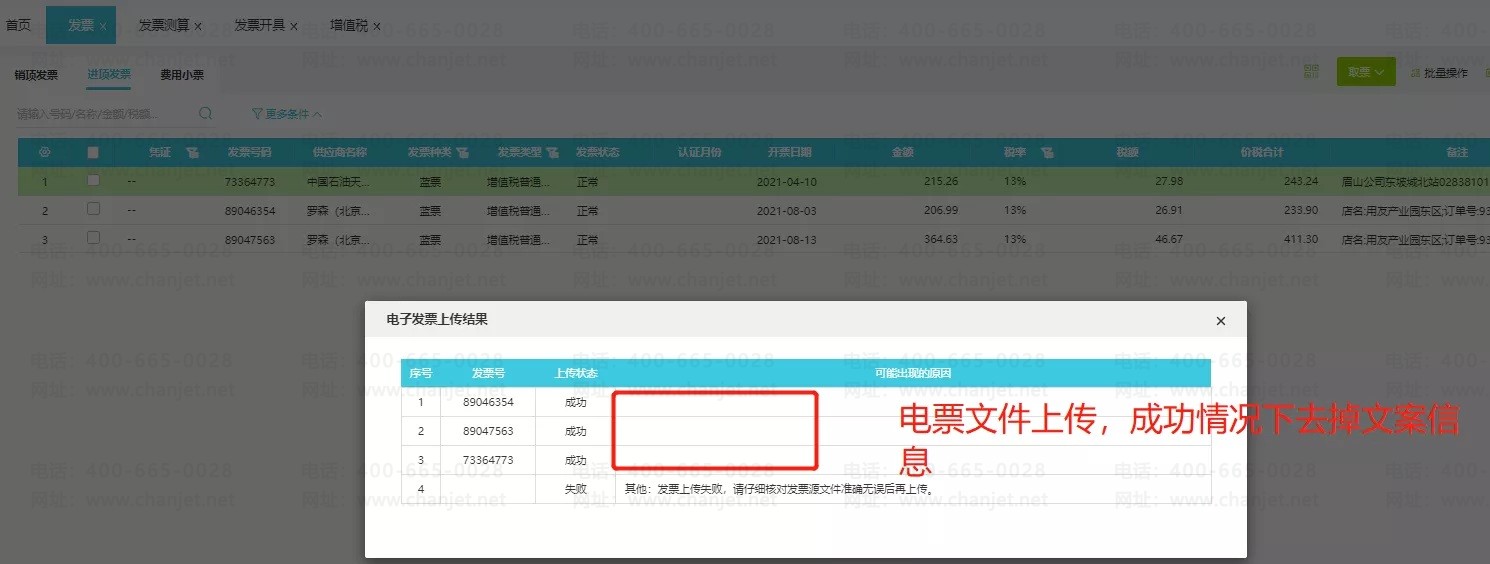Open table column settings gear icon
This screenshot has height=564, width=1490.
pos(44,152)
